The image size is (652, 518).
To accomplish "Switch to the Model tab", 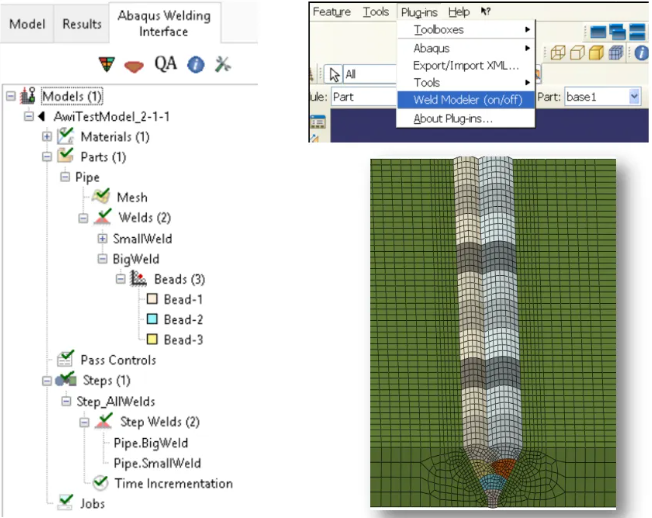I will click(27, 24).
